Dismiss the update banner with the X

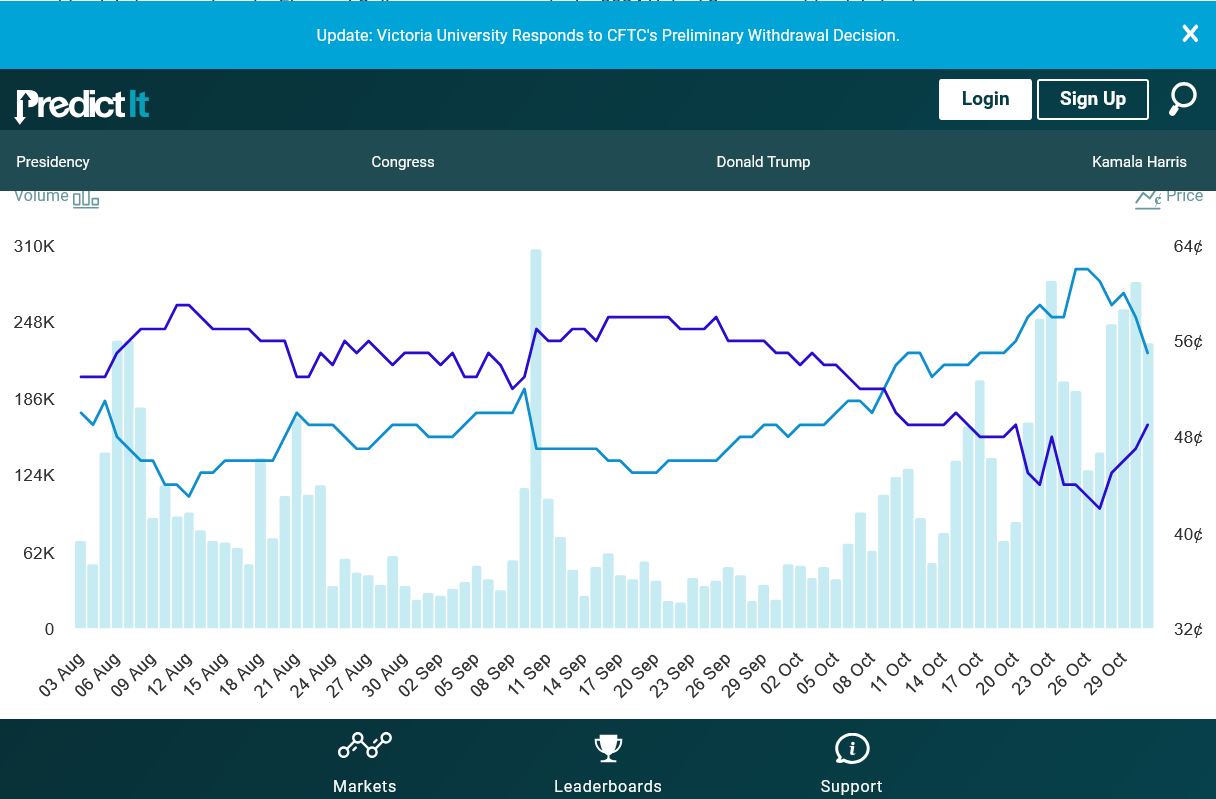point(1190,34)
